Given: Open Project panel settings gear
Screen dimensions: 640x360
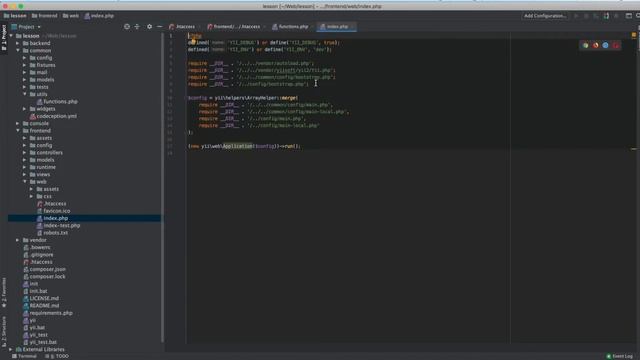Looking at the screenshot, I should (x=149, y=27).
